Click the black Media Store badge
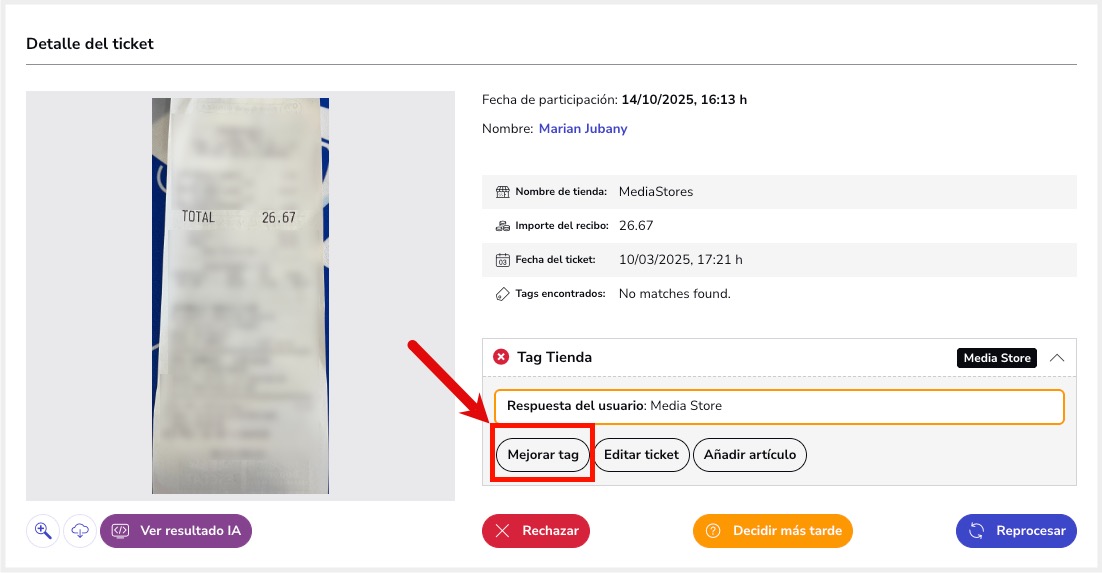Screen dimensions: 1102x573 996,358
